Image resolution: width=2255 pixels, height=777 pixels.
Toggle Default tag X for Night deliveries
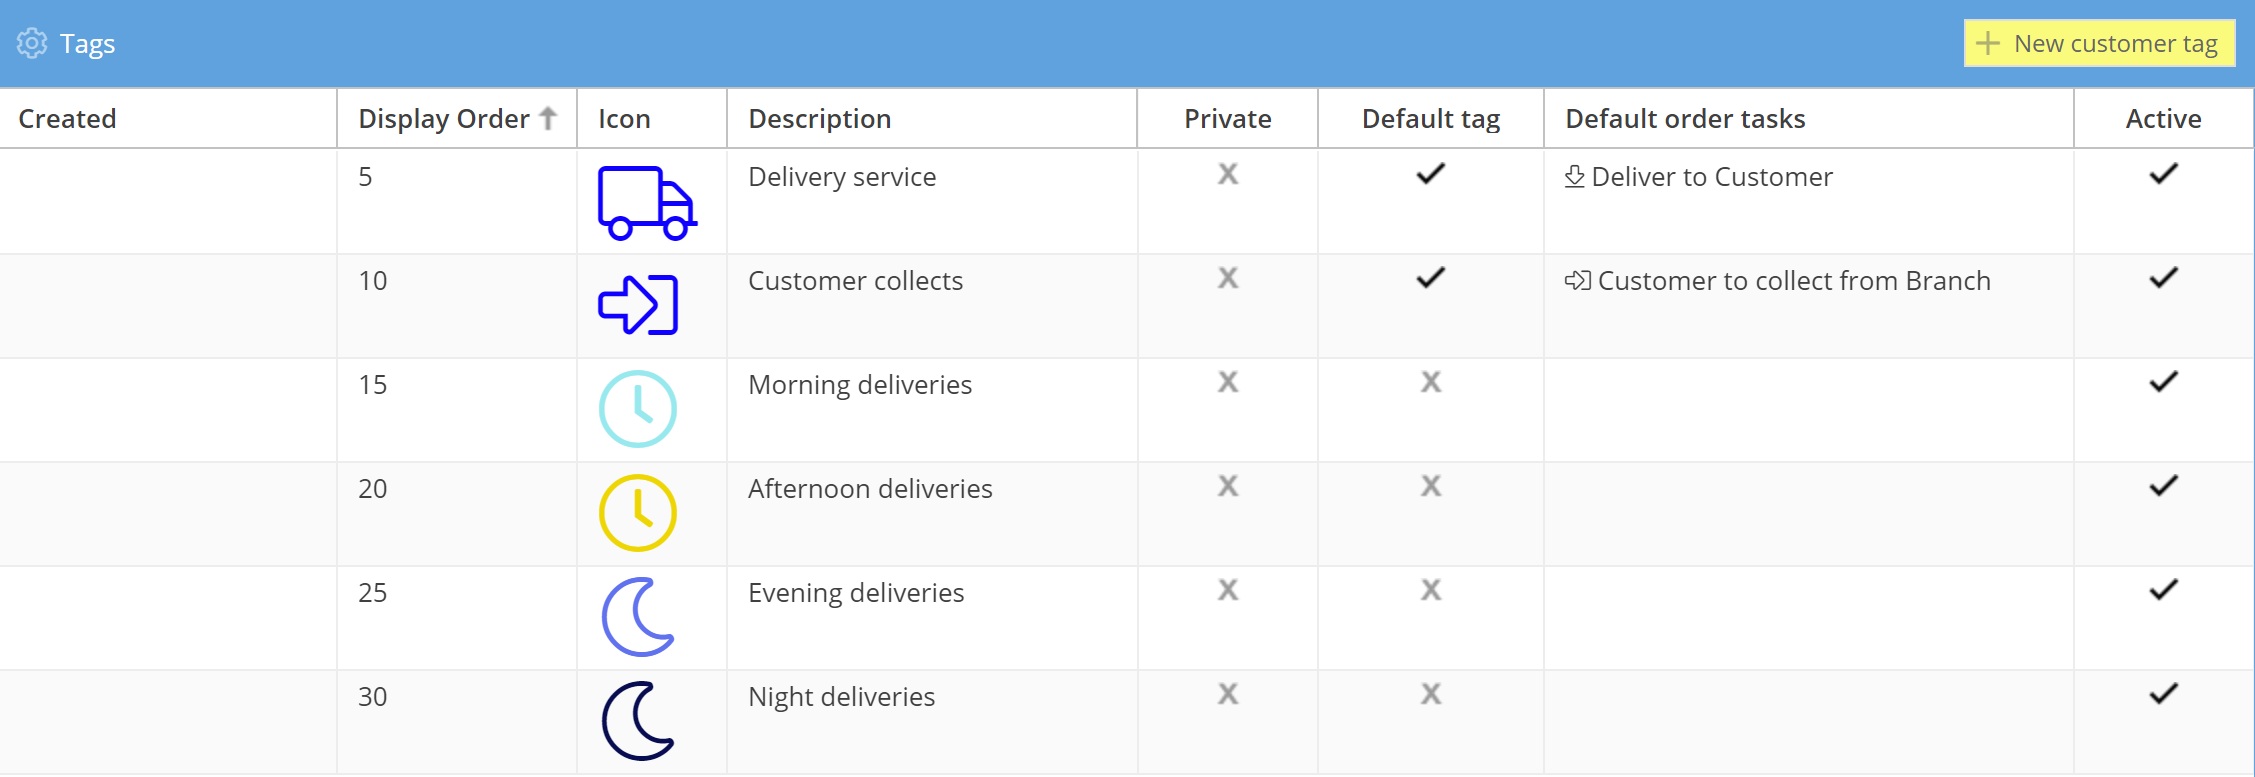[x=1430, y=694]
